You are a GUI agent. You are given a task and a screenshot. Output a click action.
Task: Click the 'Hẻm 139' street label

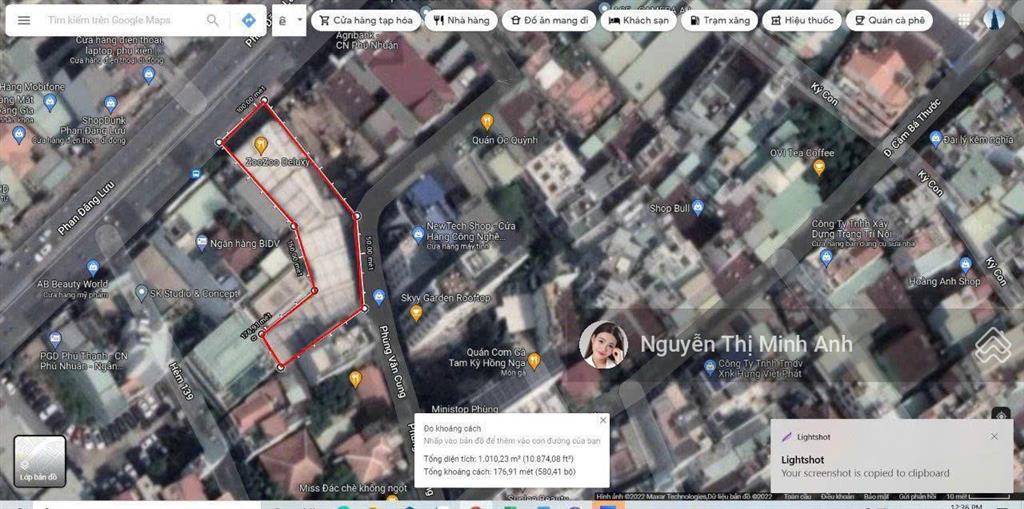pos(183,382)
